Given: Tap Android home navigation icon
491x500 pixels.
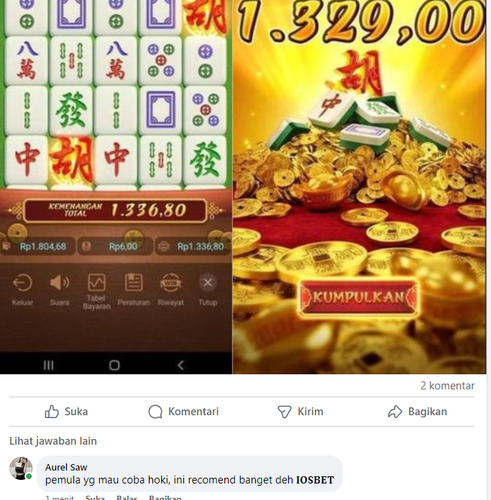Looking at the screenshot, I should (114, 365).
